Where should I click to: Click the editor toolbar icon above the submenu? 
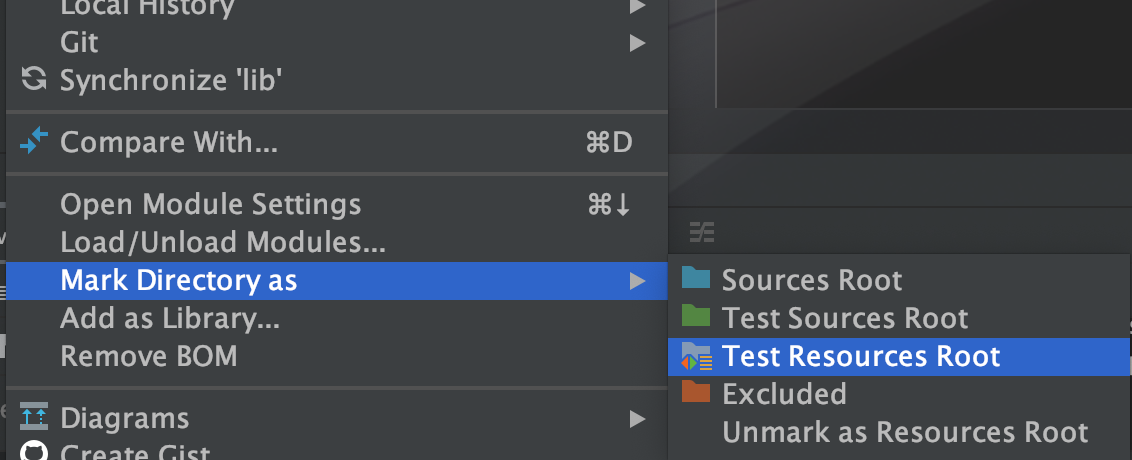702,233
